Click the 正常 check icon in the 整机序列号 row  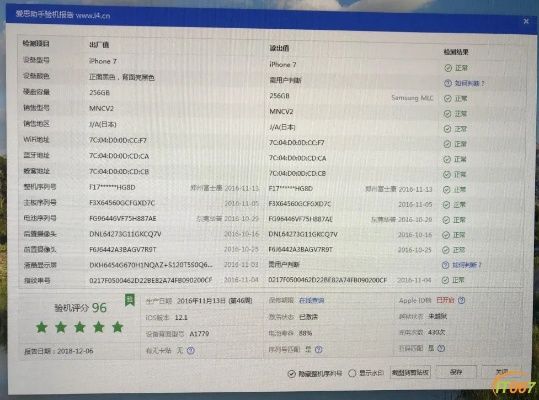(447, 190)
